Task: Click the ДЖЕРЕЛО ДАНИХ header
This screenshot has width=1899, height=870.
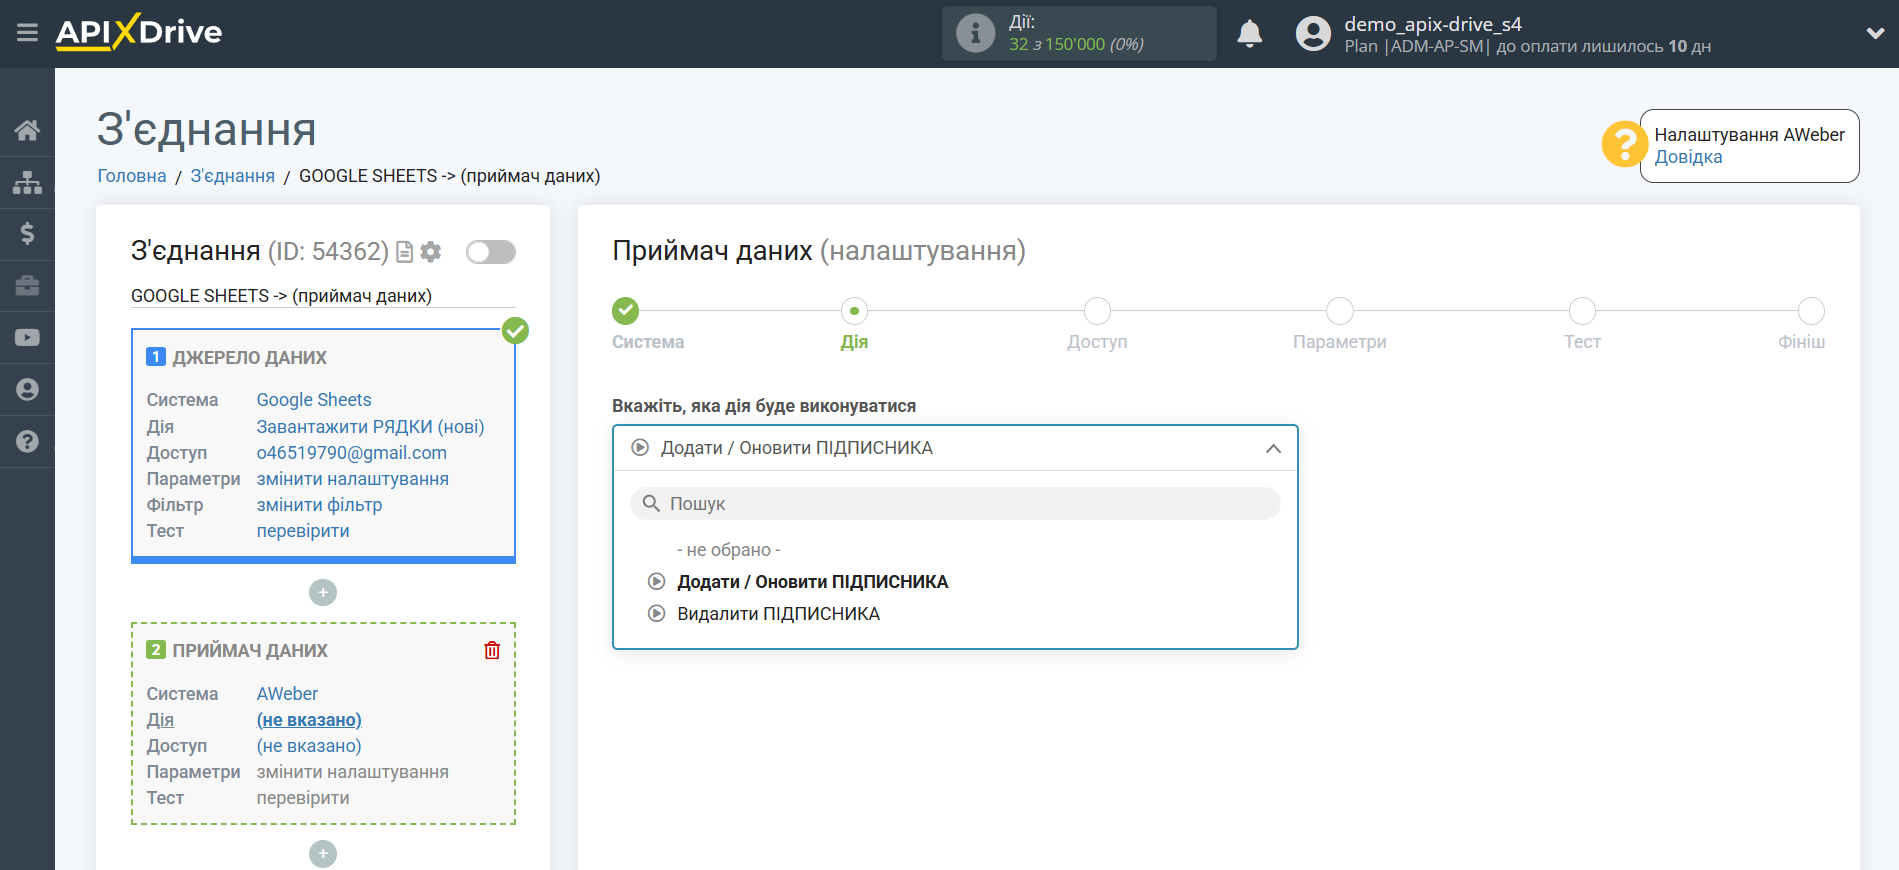Action: pyautogui.click(x=249, y=358)
